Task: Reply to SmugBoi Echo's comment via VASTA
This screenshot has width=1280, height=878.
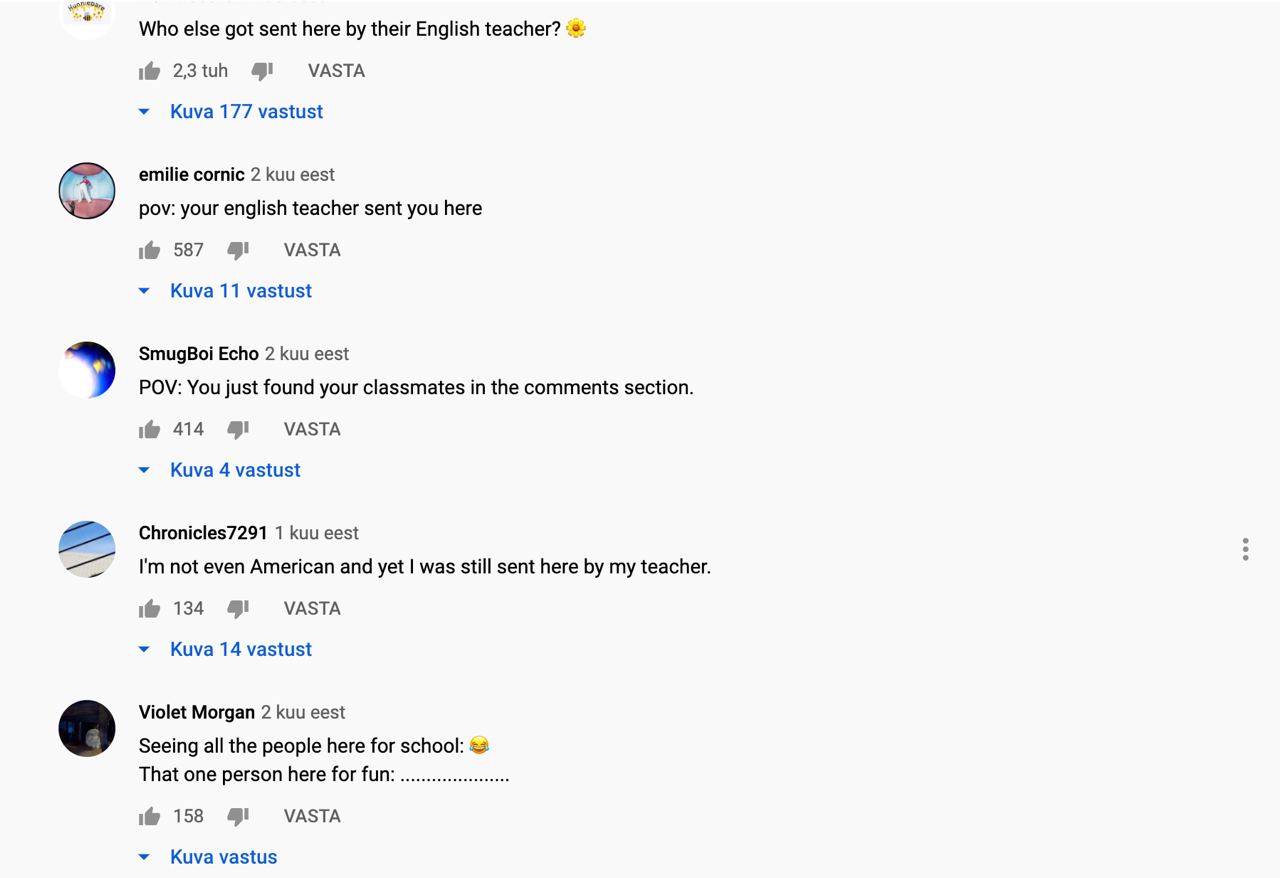Action: [x=312, y=429]
